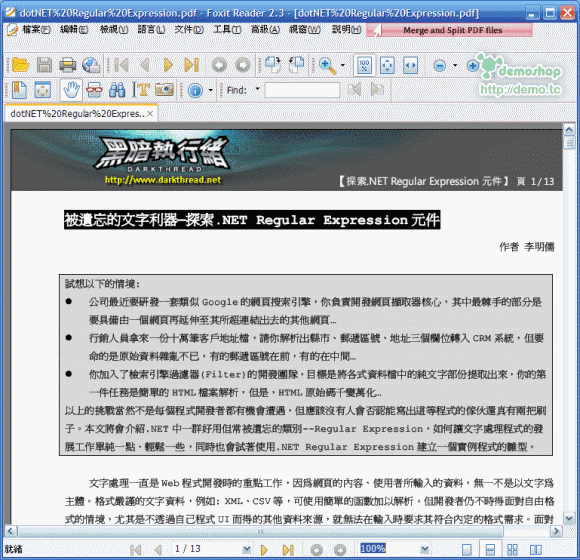This screenshot has width=580, height=560.
Task: Click previous view round button in toolbar
Action: (x=219, y=65)
